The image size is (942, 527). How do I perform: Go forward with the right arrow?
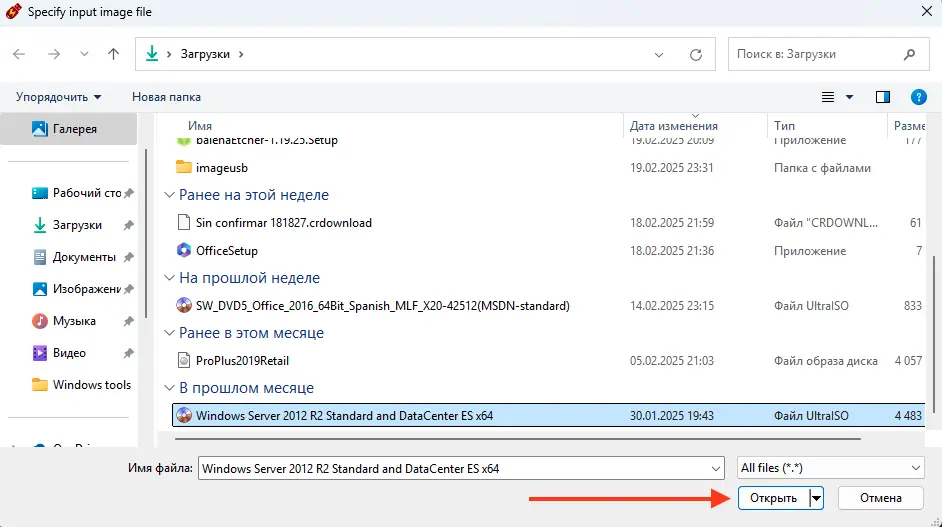click(54, 54)
